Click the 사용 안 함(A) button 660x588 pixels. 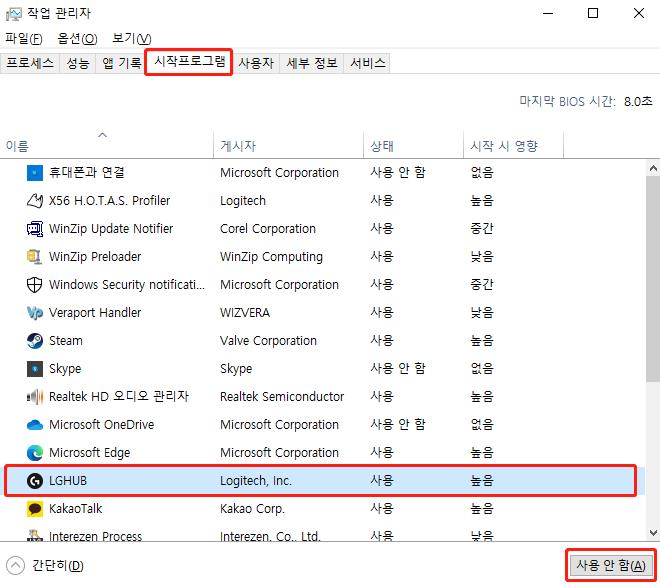[x=611, y=565]
